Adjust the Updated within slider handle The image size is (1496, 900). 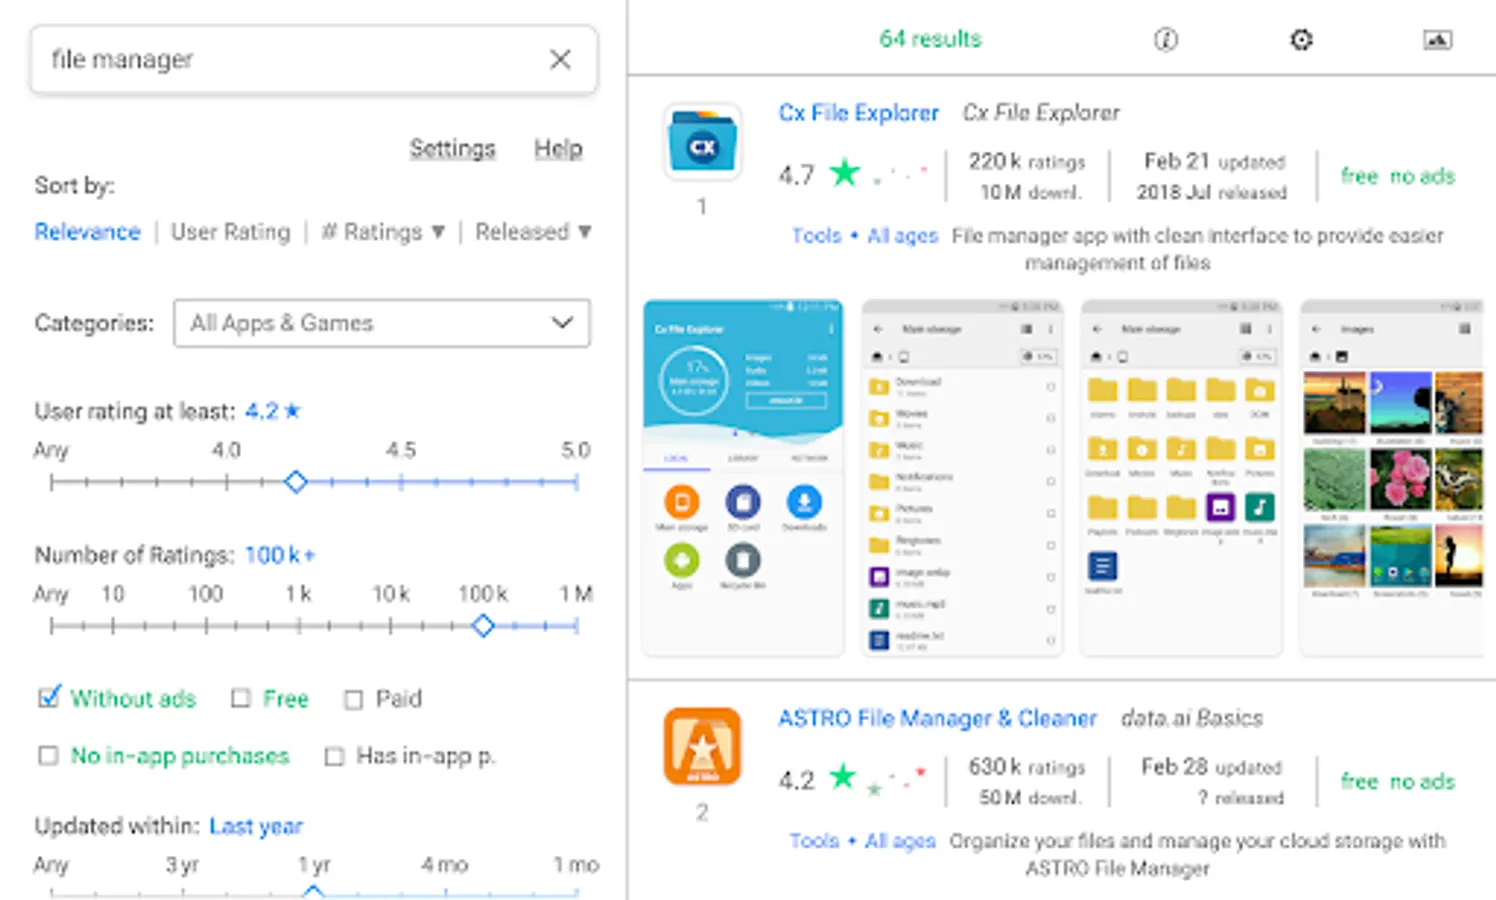(313, 892)
